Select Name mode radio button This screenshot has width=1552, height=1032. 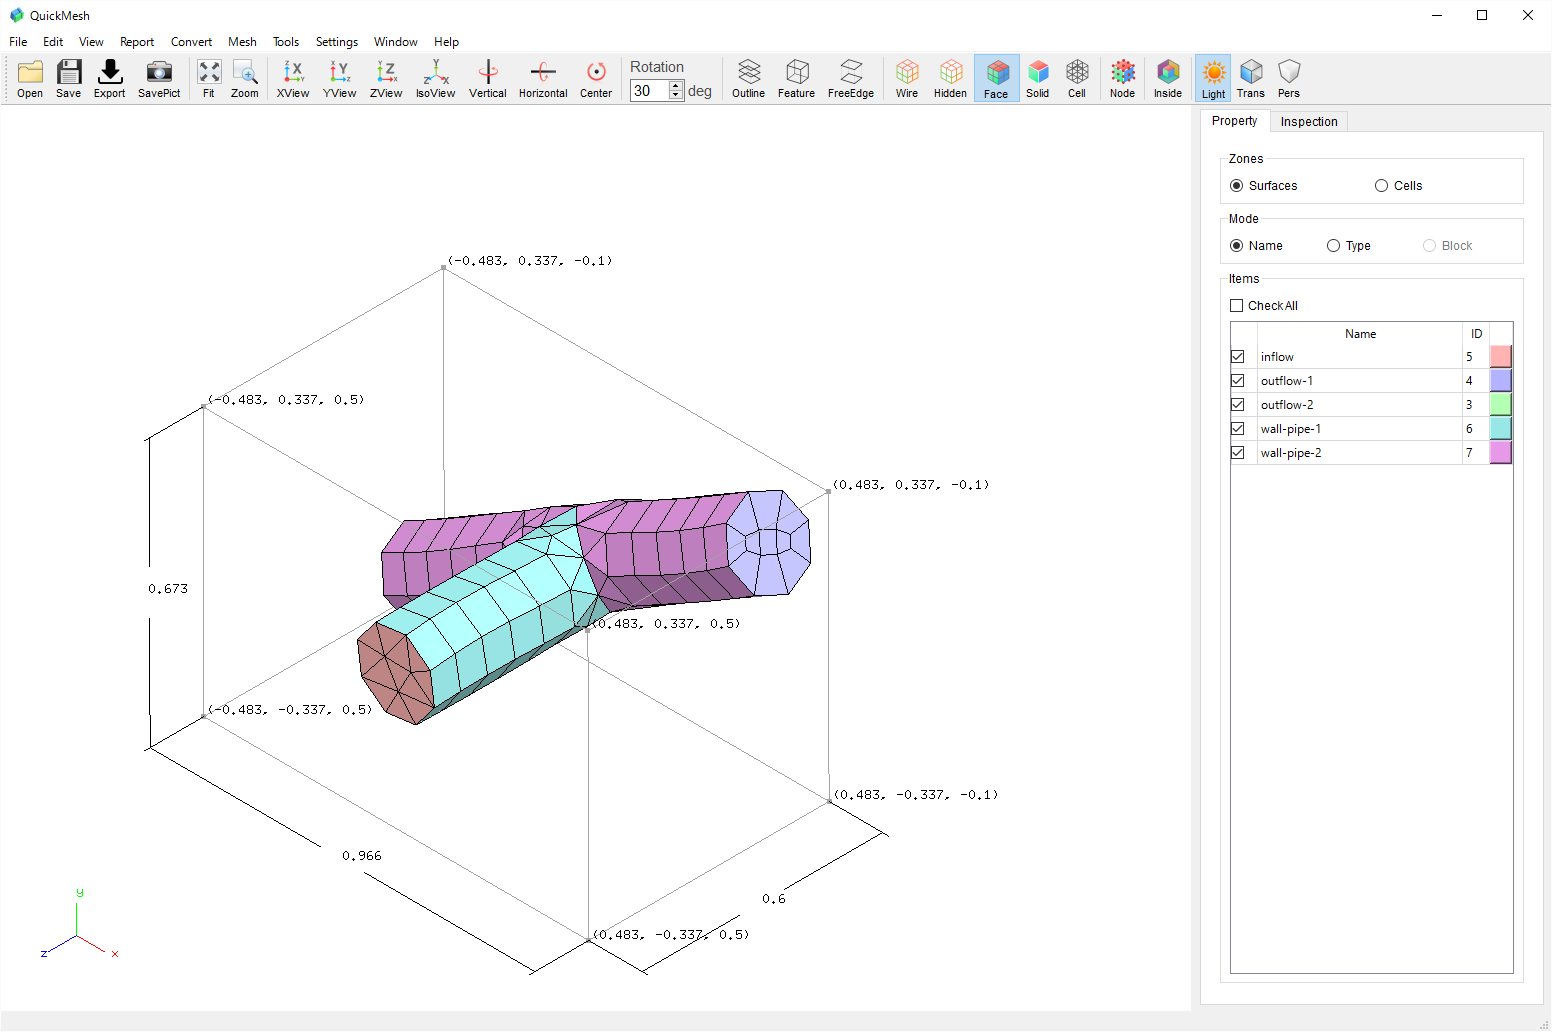[1237, 246]
